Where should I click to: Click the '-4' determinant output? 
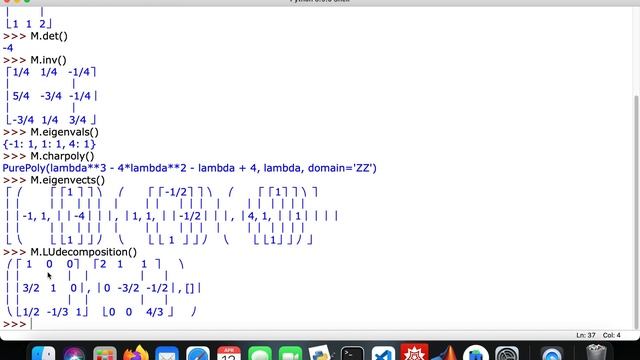[8, 48]
